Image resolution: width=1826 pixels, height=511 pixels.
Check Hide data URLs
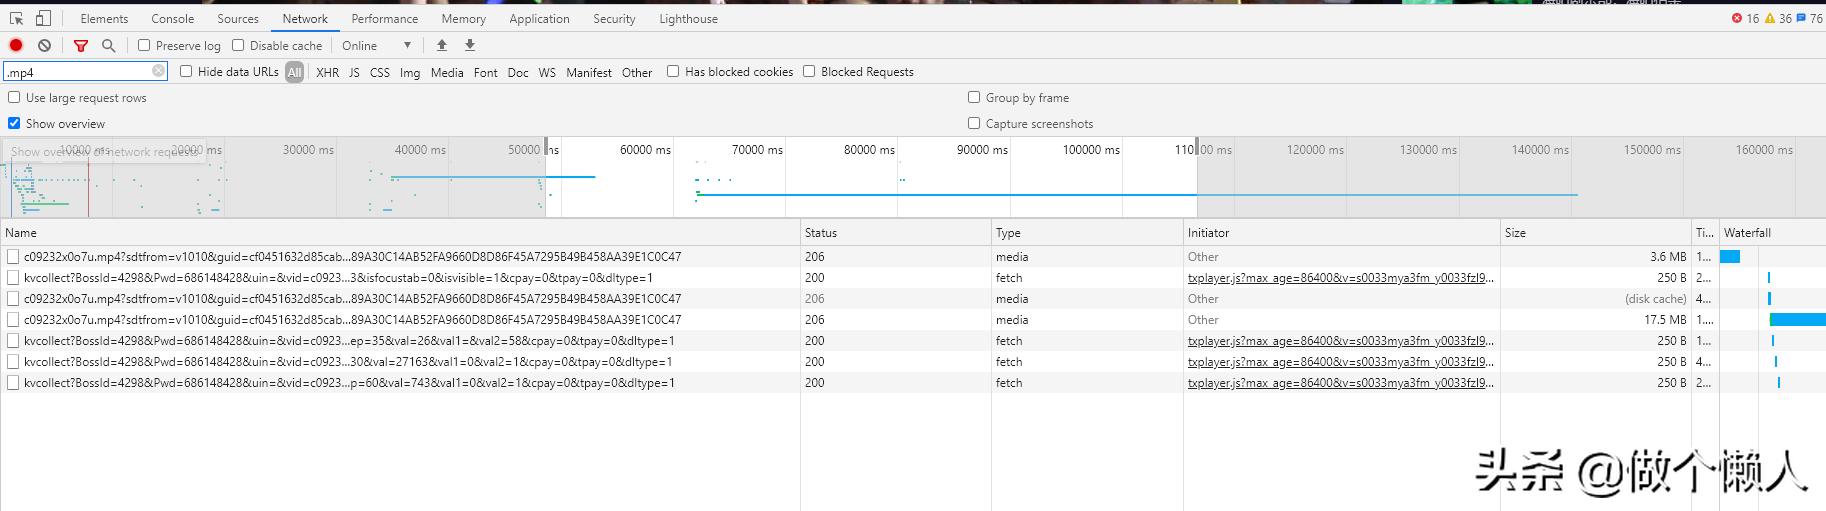pos(186,71)
